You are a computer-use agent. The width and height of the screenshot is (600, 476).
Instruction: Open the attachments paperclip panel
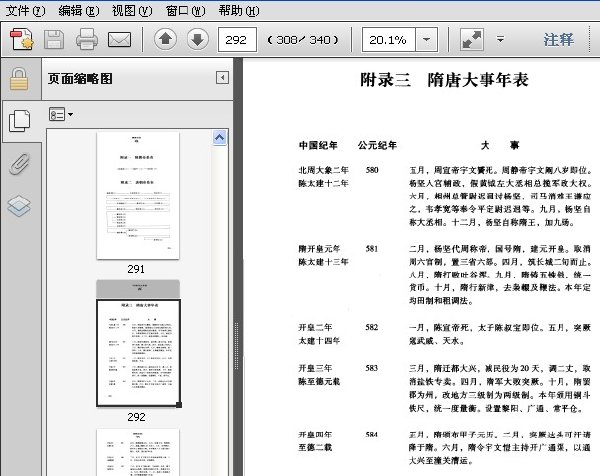pos(19,163)
